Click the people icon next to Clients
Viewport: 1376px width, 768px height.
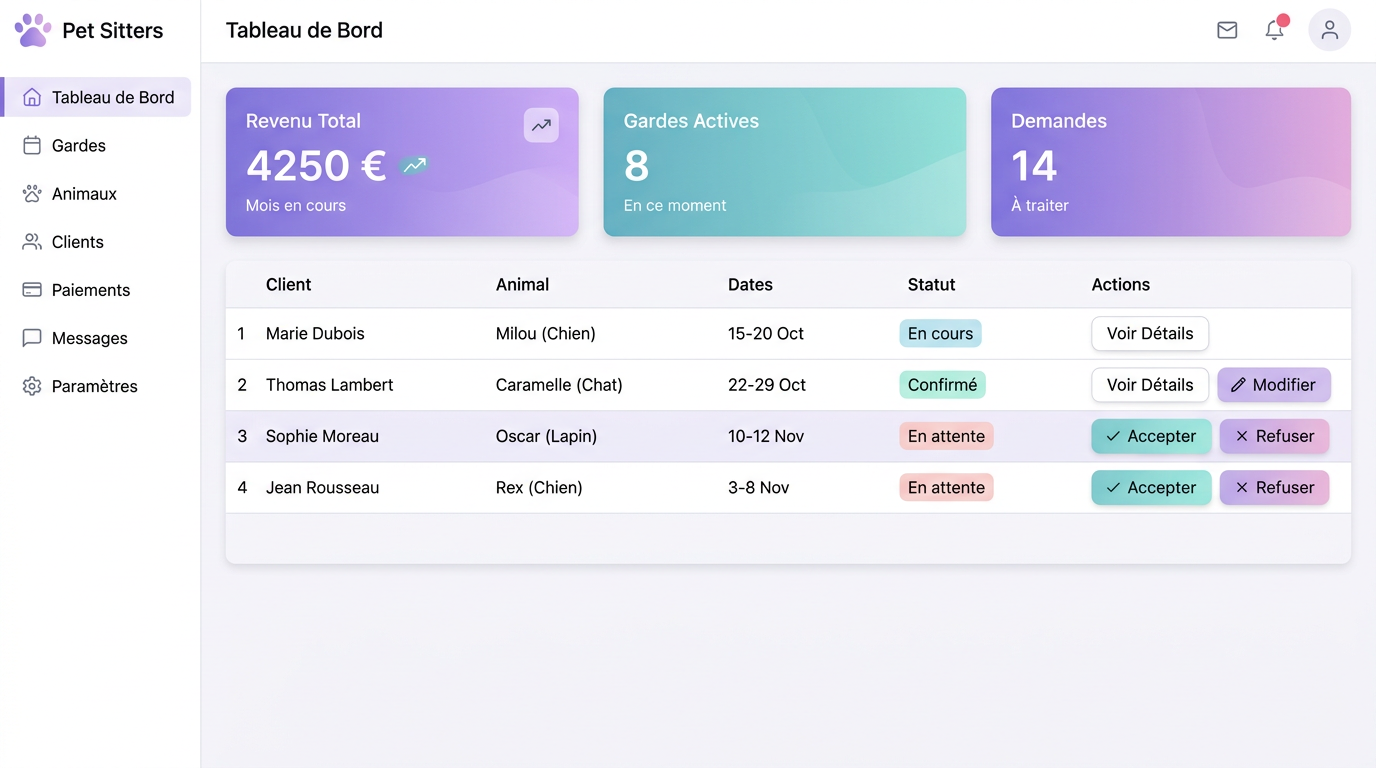(x=32, y=241)
